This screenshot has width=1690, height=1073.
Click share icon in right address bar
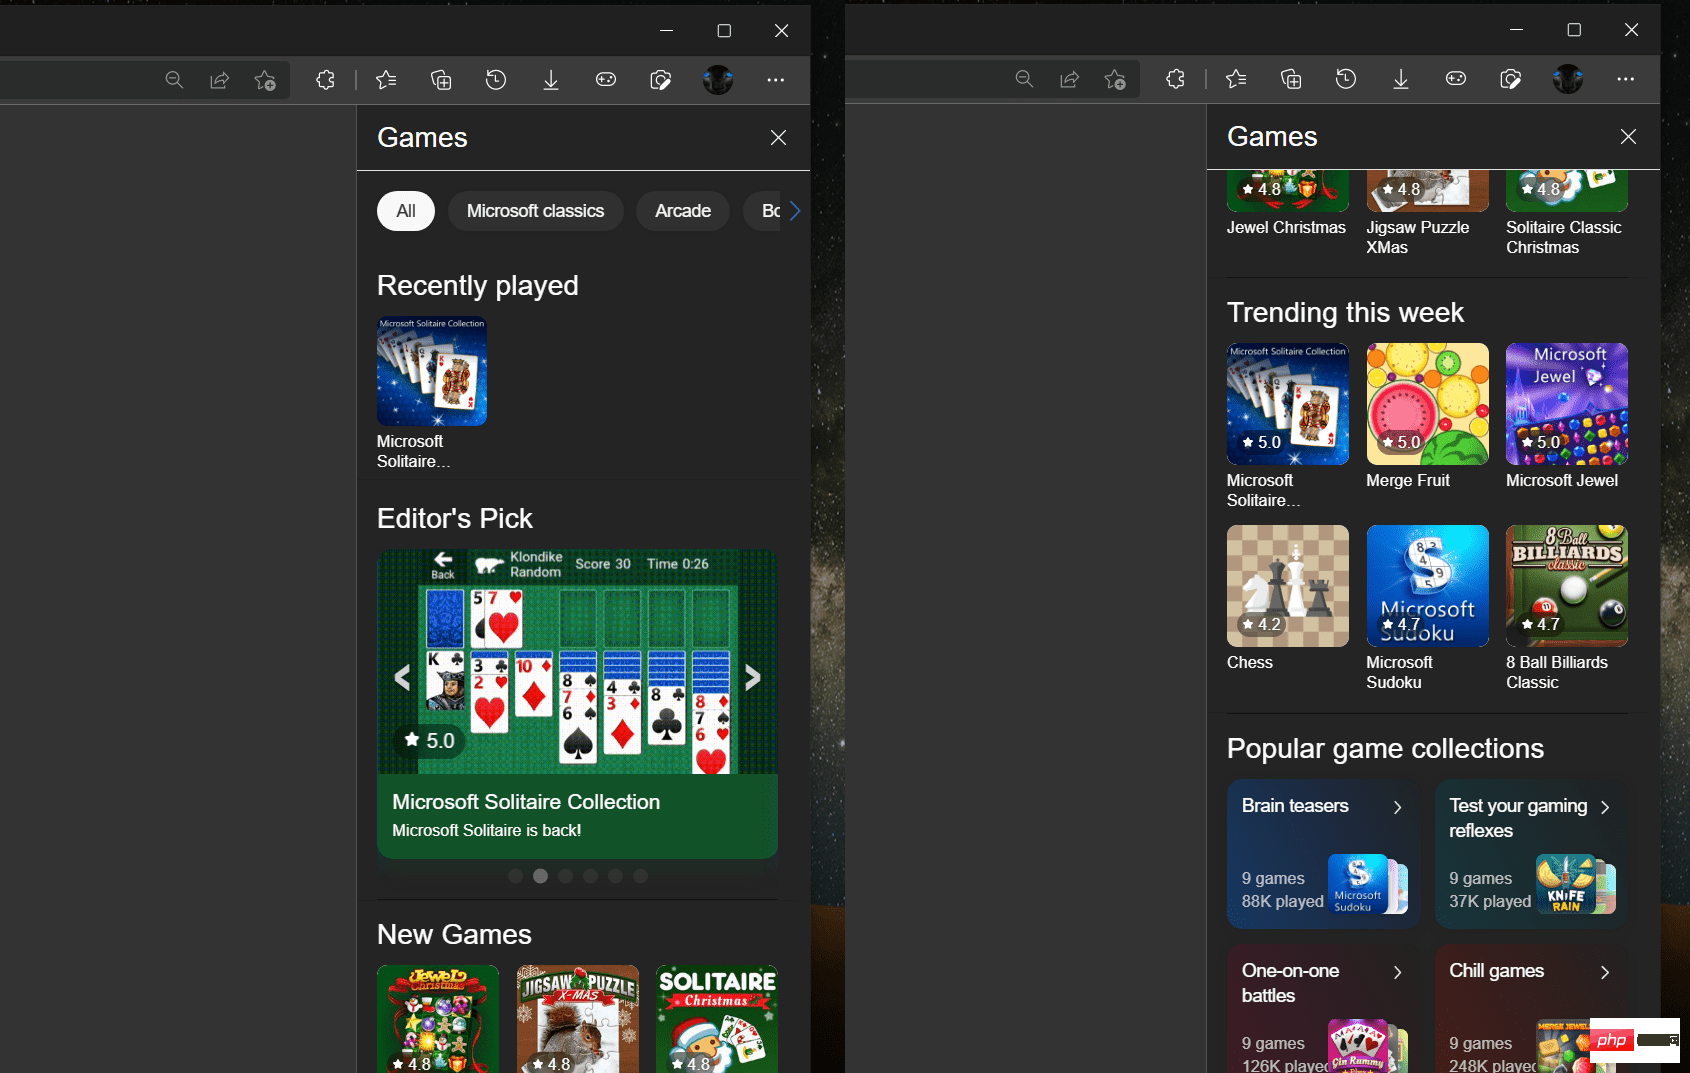pyautogui.click(x=1069, y=79)
